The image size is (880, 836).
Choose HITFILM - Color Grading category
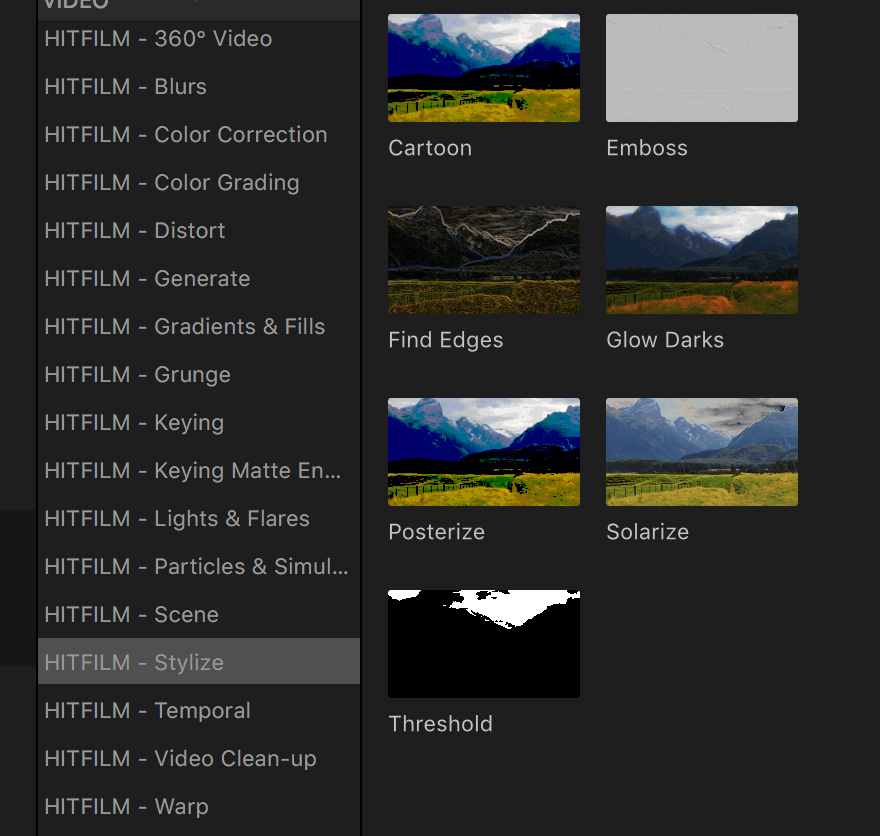pos(199,183)
